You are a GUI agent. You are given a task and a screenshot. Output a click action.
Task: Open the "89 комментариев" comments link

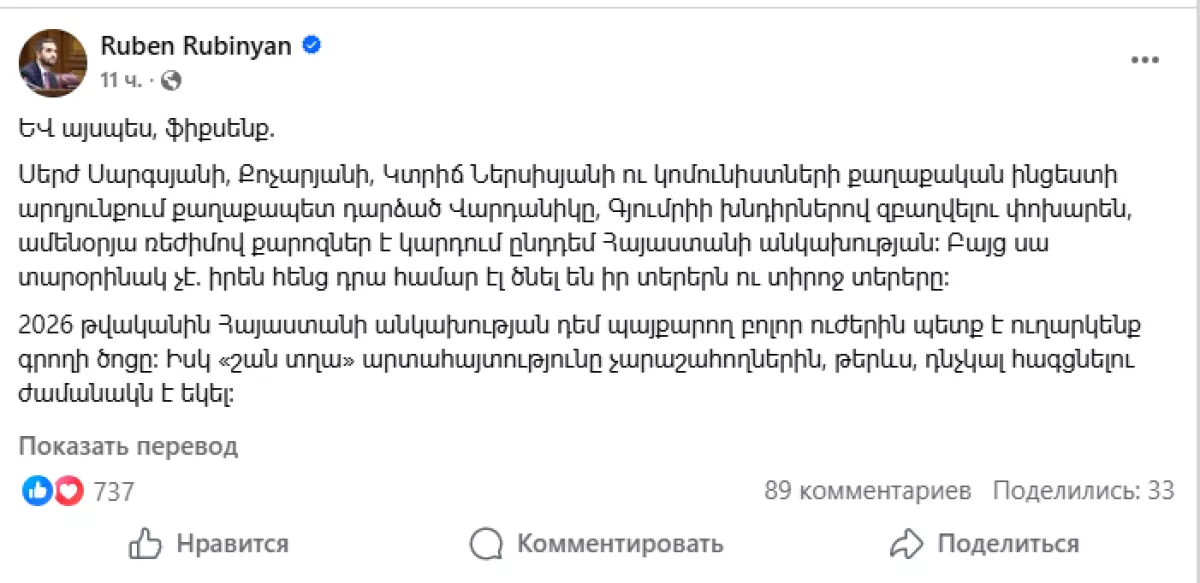pyautogui.click(x=868, y=491)
